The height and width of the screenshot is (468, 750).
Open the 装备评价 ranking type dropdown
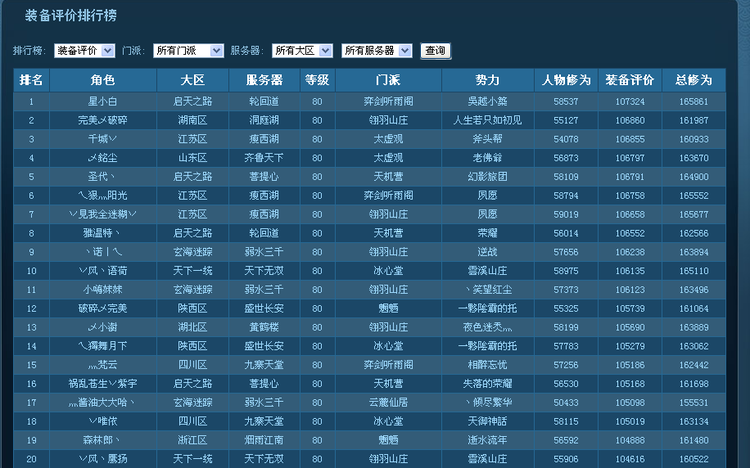coord(84,50)
